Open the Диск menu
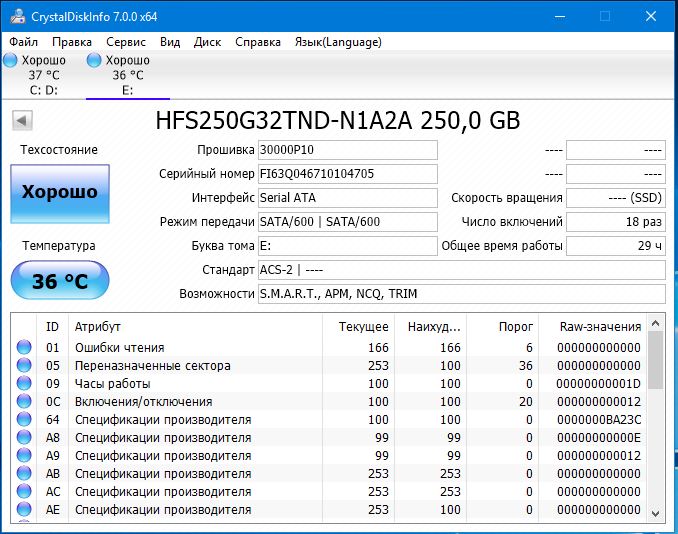Viewport: 678px width, 534px height. 207,42
